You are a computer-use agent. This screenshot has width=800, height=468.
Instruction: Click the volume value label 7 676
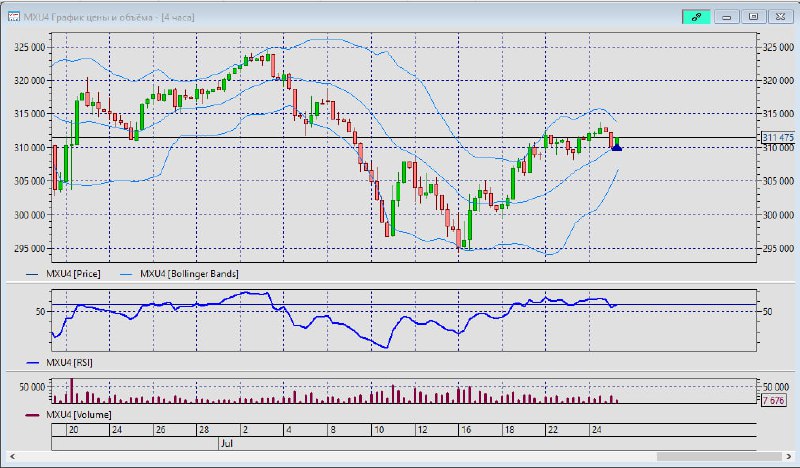(773, 400)
